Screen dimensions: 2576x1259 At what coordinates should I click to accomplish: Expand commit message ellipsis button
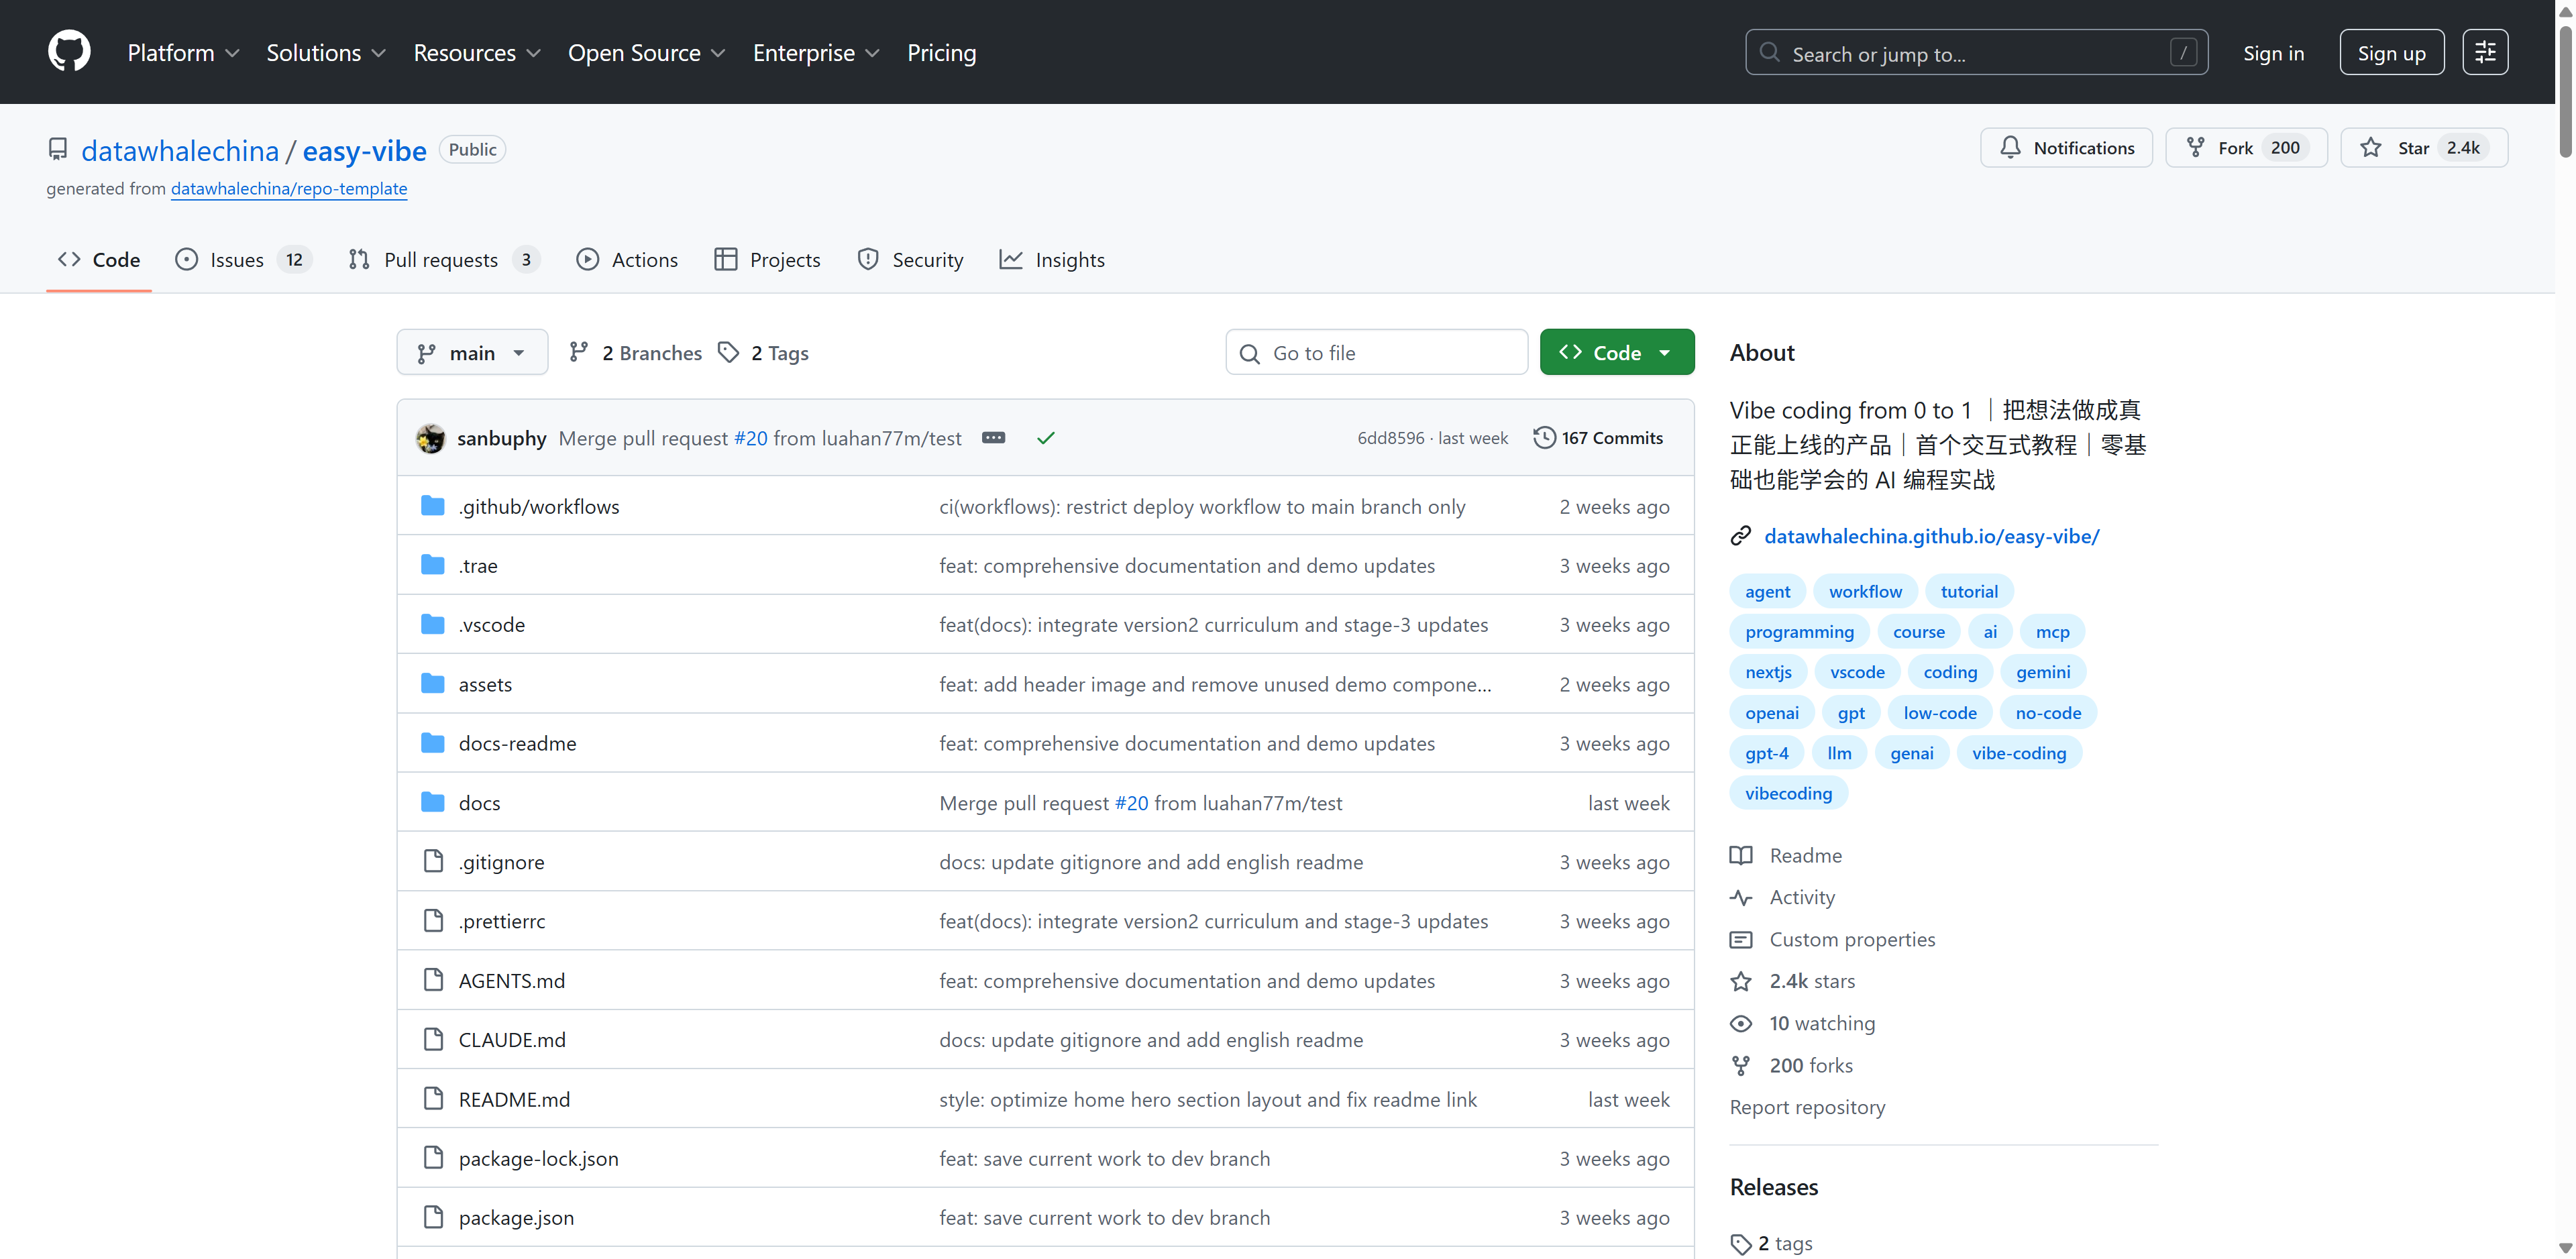click(x=993, y=438)
